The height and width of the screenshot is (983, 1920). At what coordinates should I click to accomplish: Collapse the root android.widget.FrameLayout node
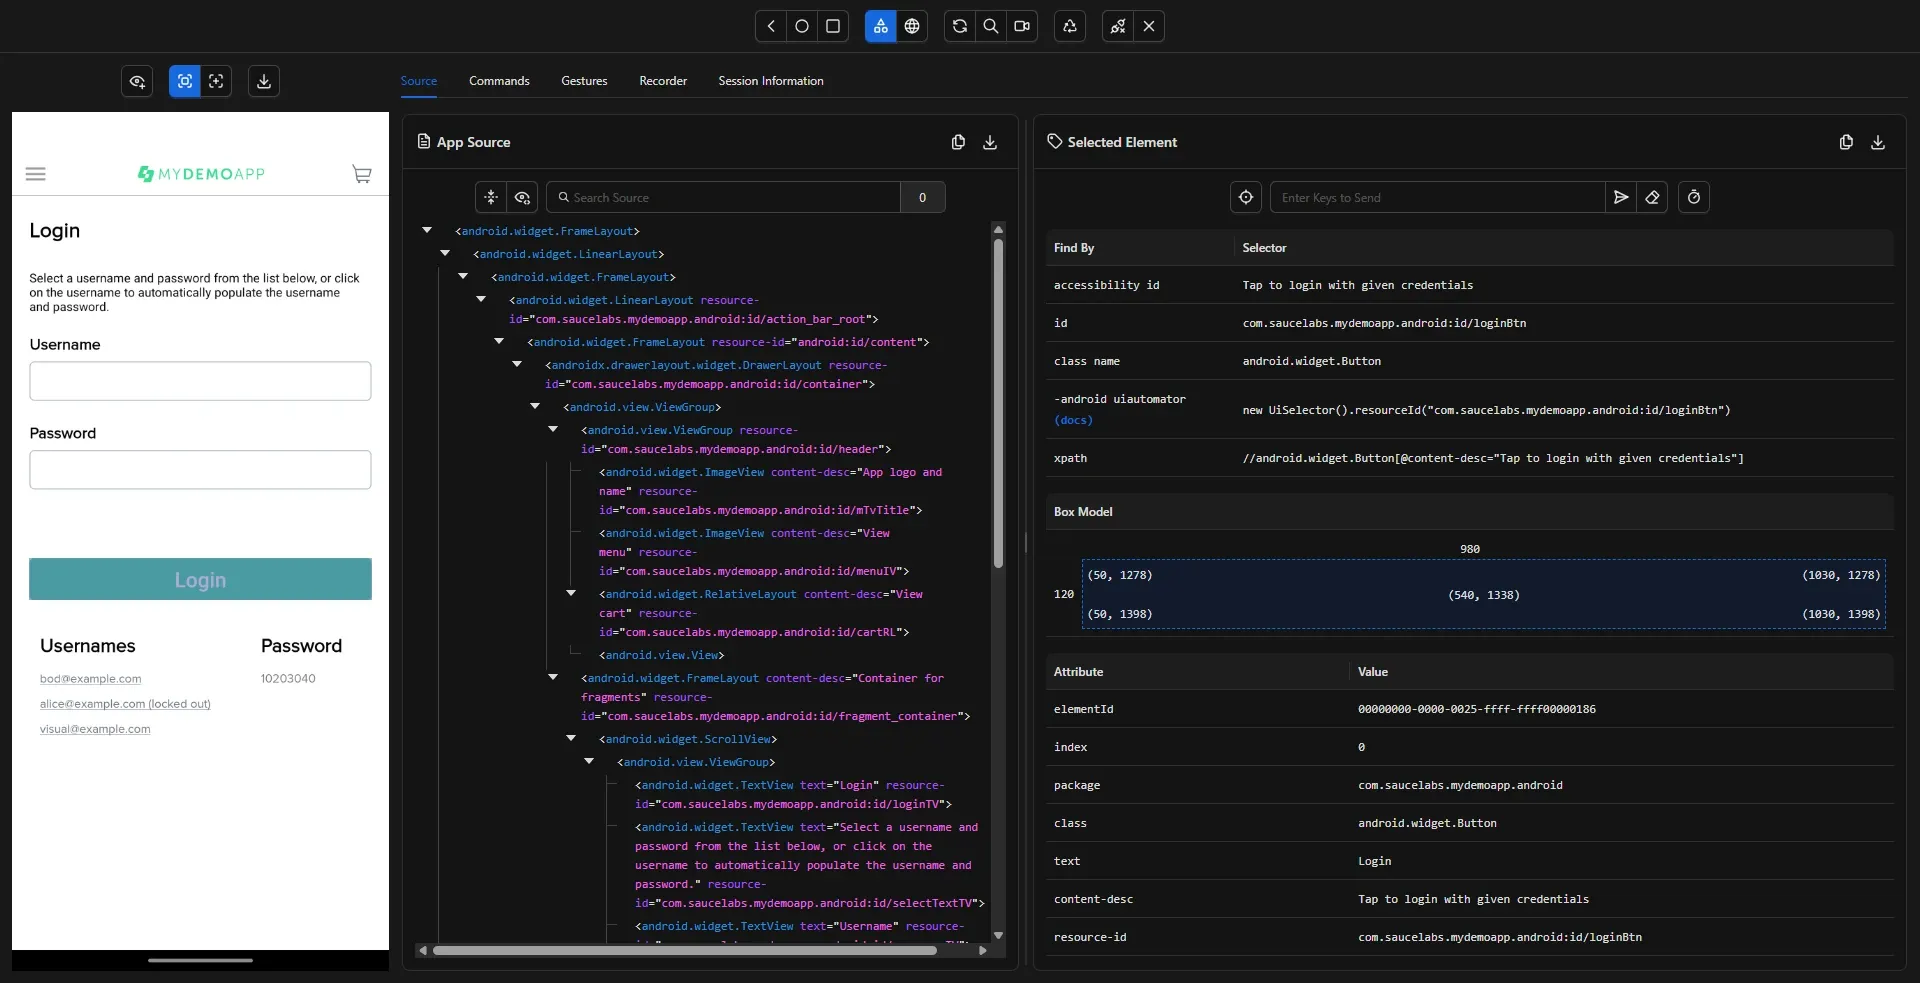click(x=428, y=231)
